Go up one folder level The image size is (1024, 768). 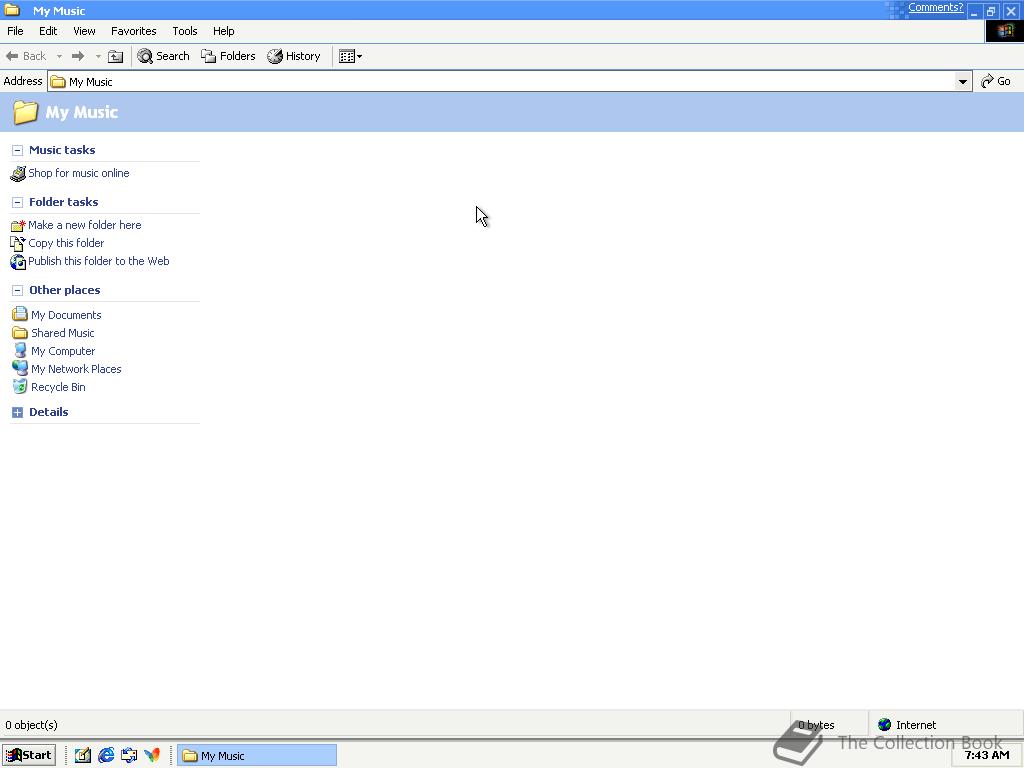116,56
